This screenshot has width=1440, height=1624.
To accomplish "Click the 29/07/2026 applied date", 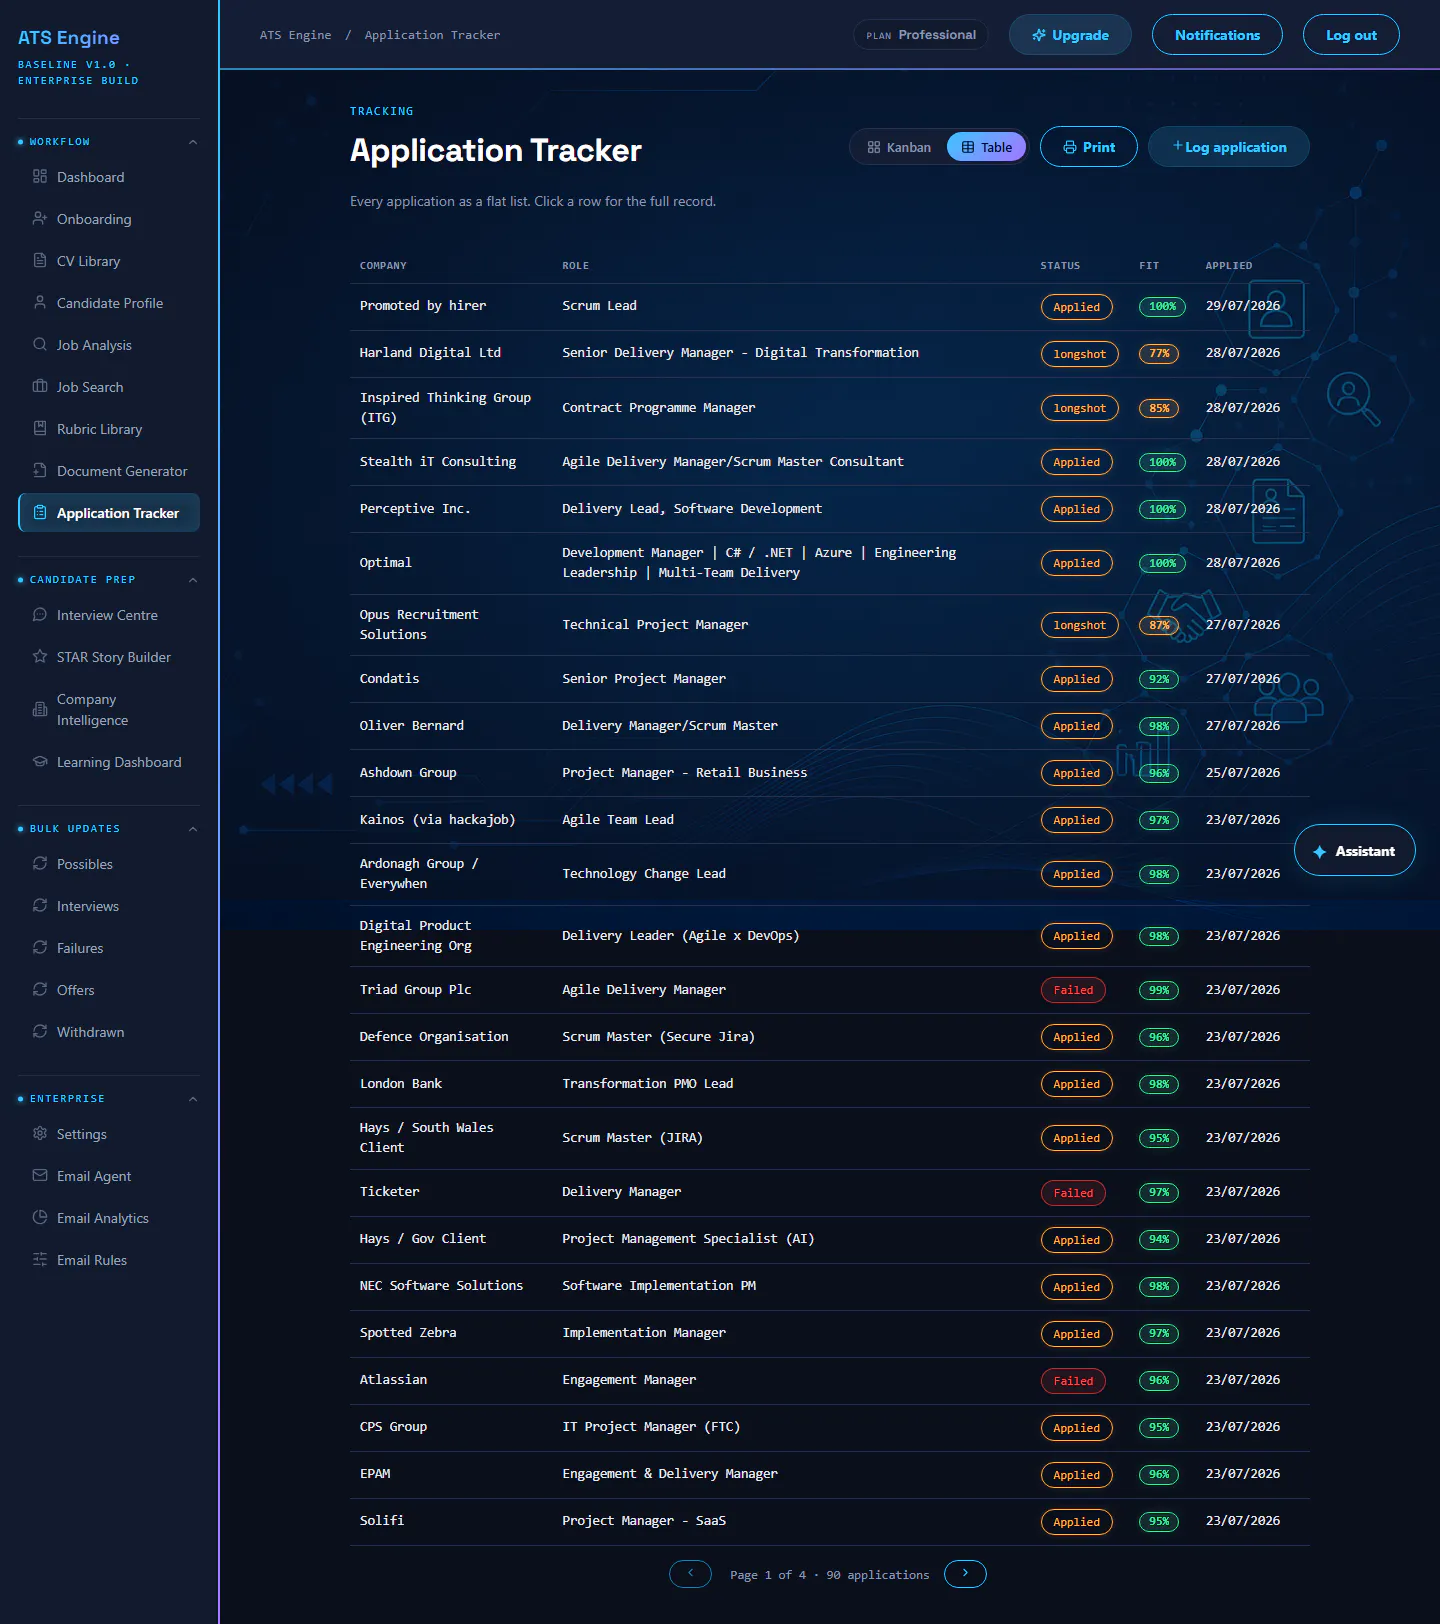I will 1243,306.
